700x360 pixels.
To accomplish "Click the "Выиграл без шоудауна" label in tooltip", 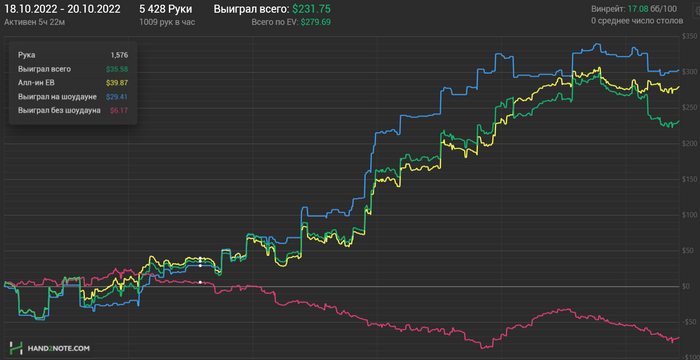I will [x=59, y=110].
